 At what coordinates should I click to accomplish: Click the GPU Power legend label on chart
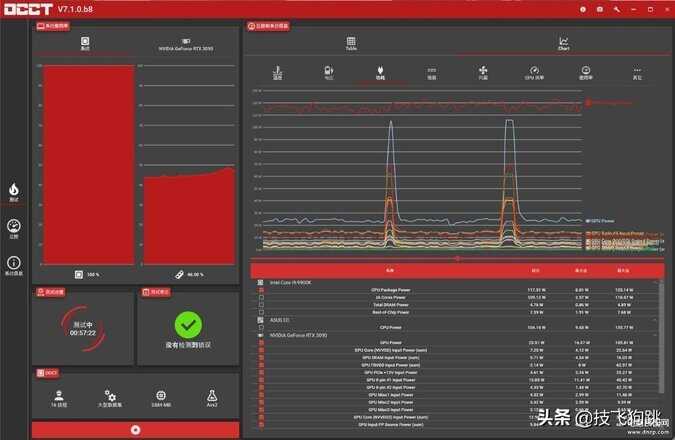coord(602,221)
